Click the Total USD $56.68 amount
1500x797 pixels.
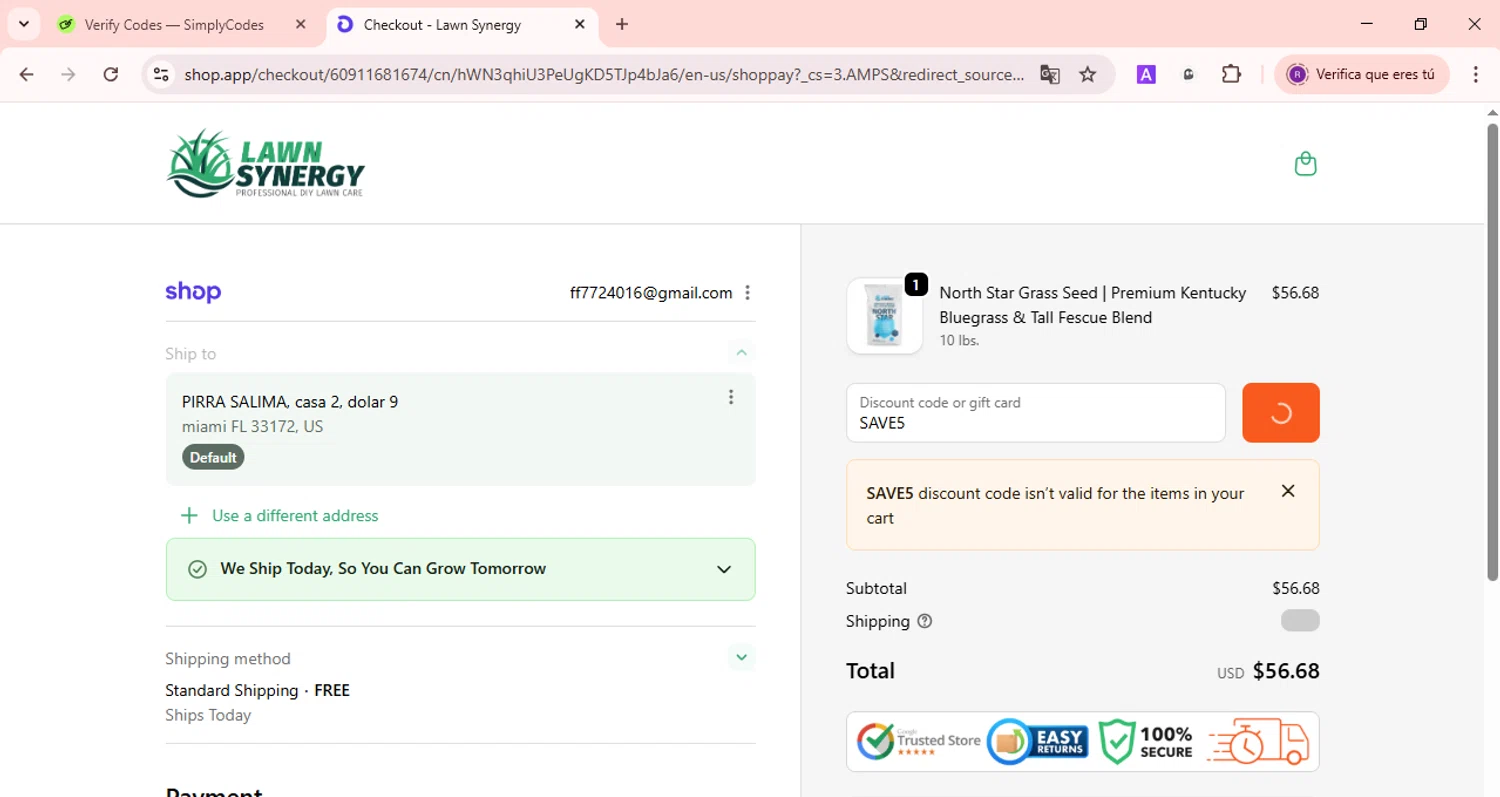click(1268, 671)
